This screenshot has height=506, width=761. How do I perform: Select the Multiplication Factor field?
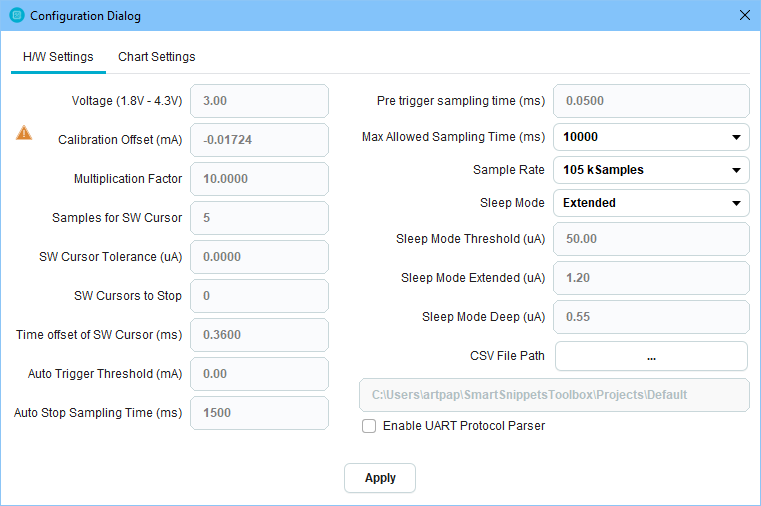pyautogui.click(x=259, y=179)
